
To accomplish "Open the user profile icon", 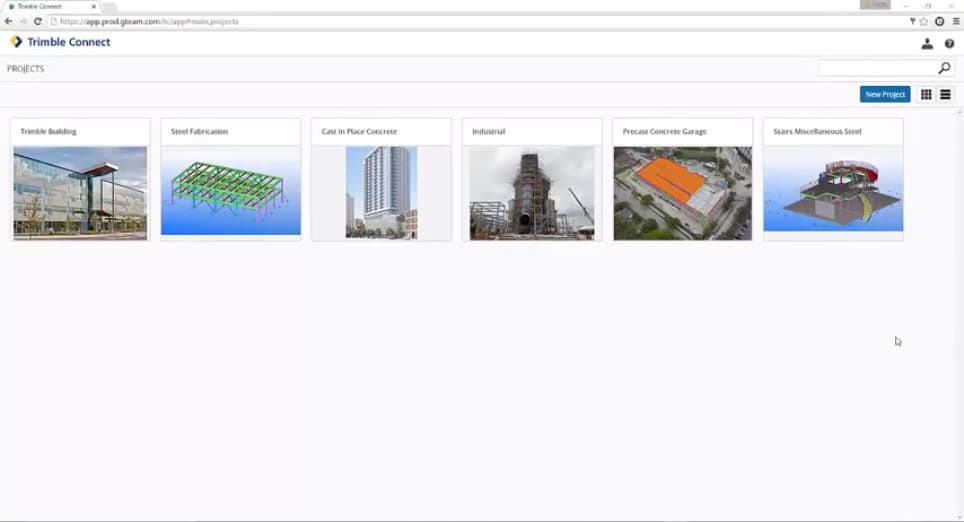I will [927, 44].
